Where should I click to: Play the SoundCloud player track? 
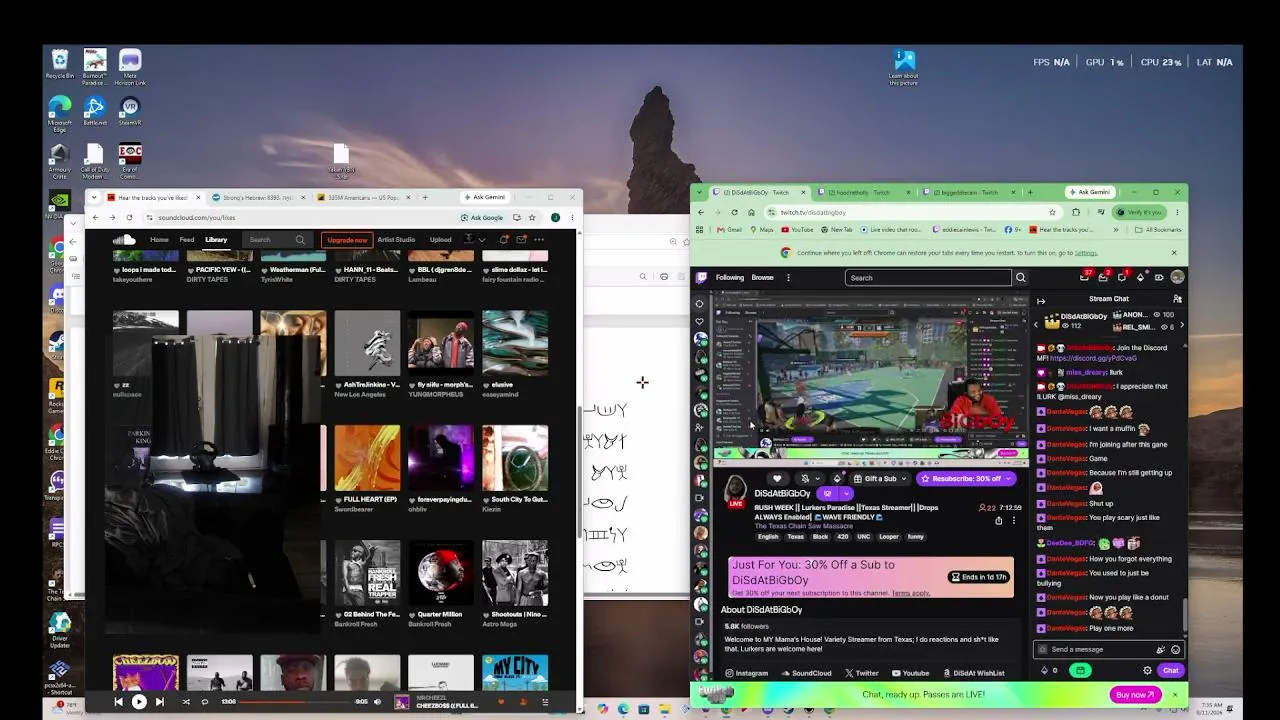coord(139,702)
